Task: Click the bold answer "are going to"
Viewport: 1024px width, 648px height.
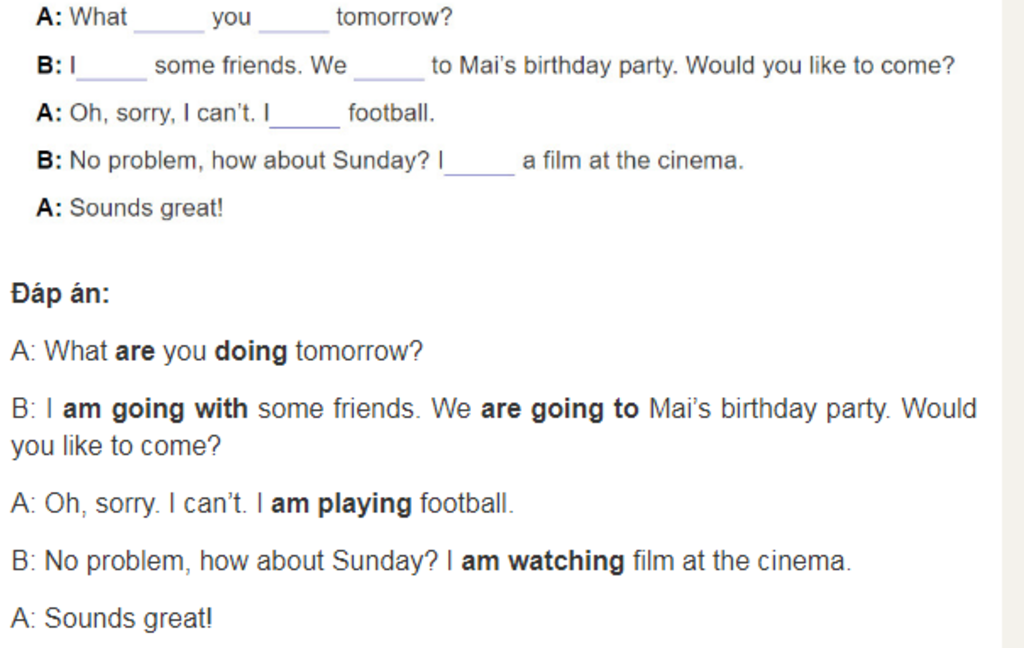Action: (560, 409)
